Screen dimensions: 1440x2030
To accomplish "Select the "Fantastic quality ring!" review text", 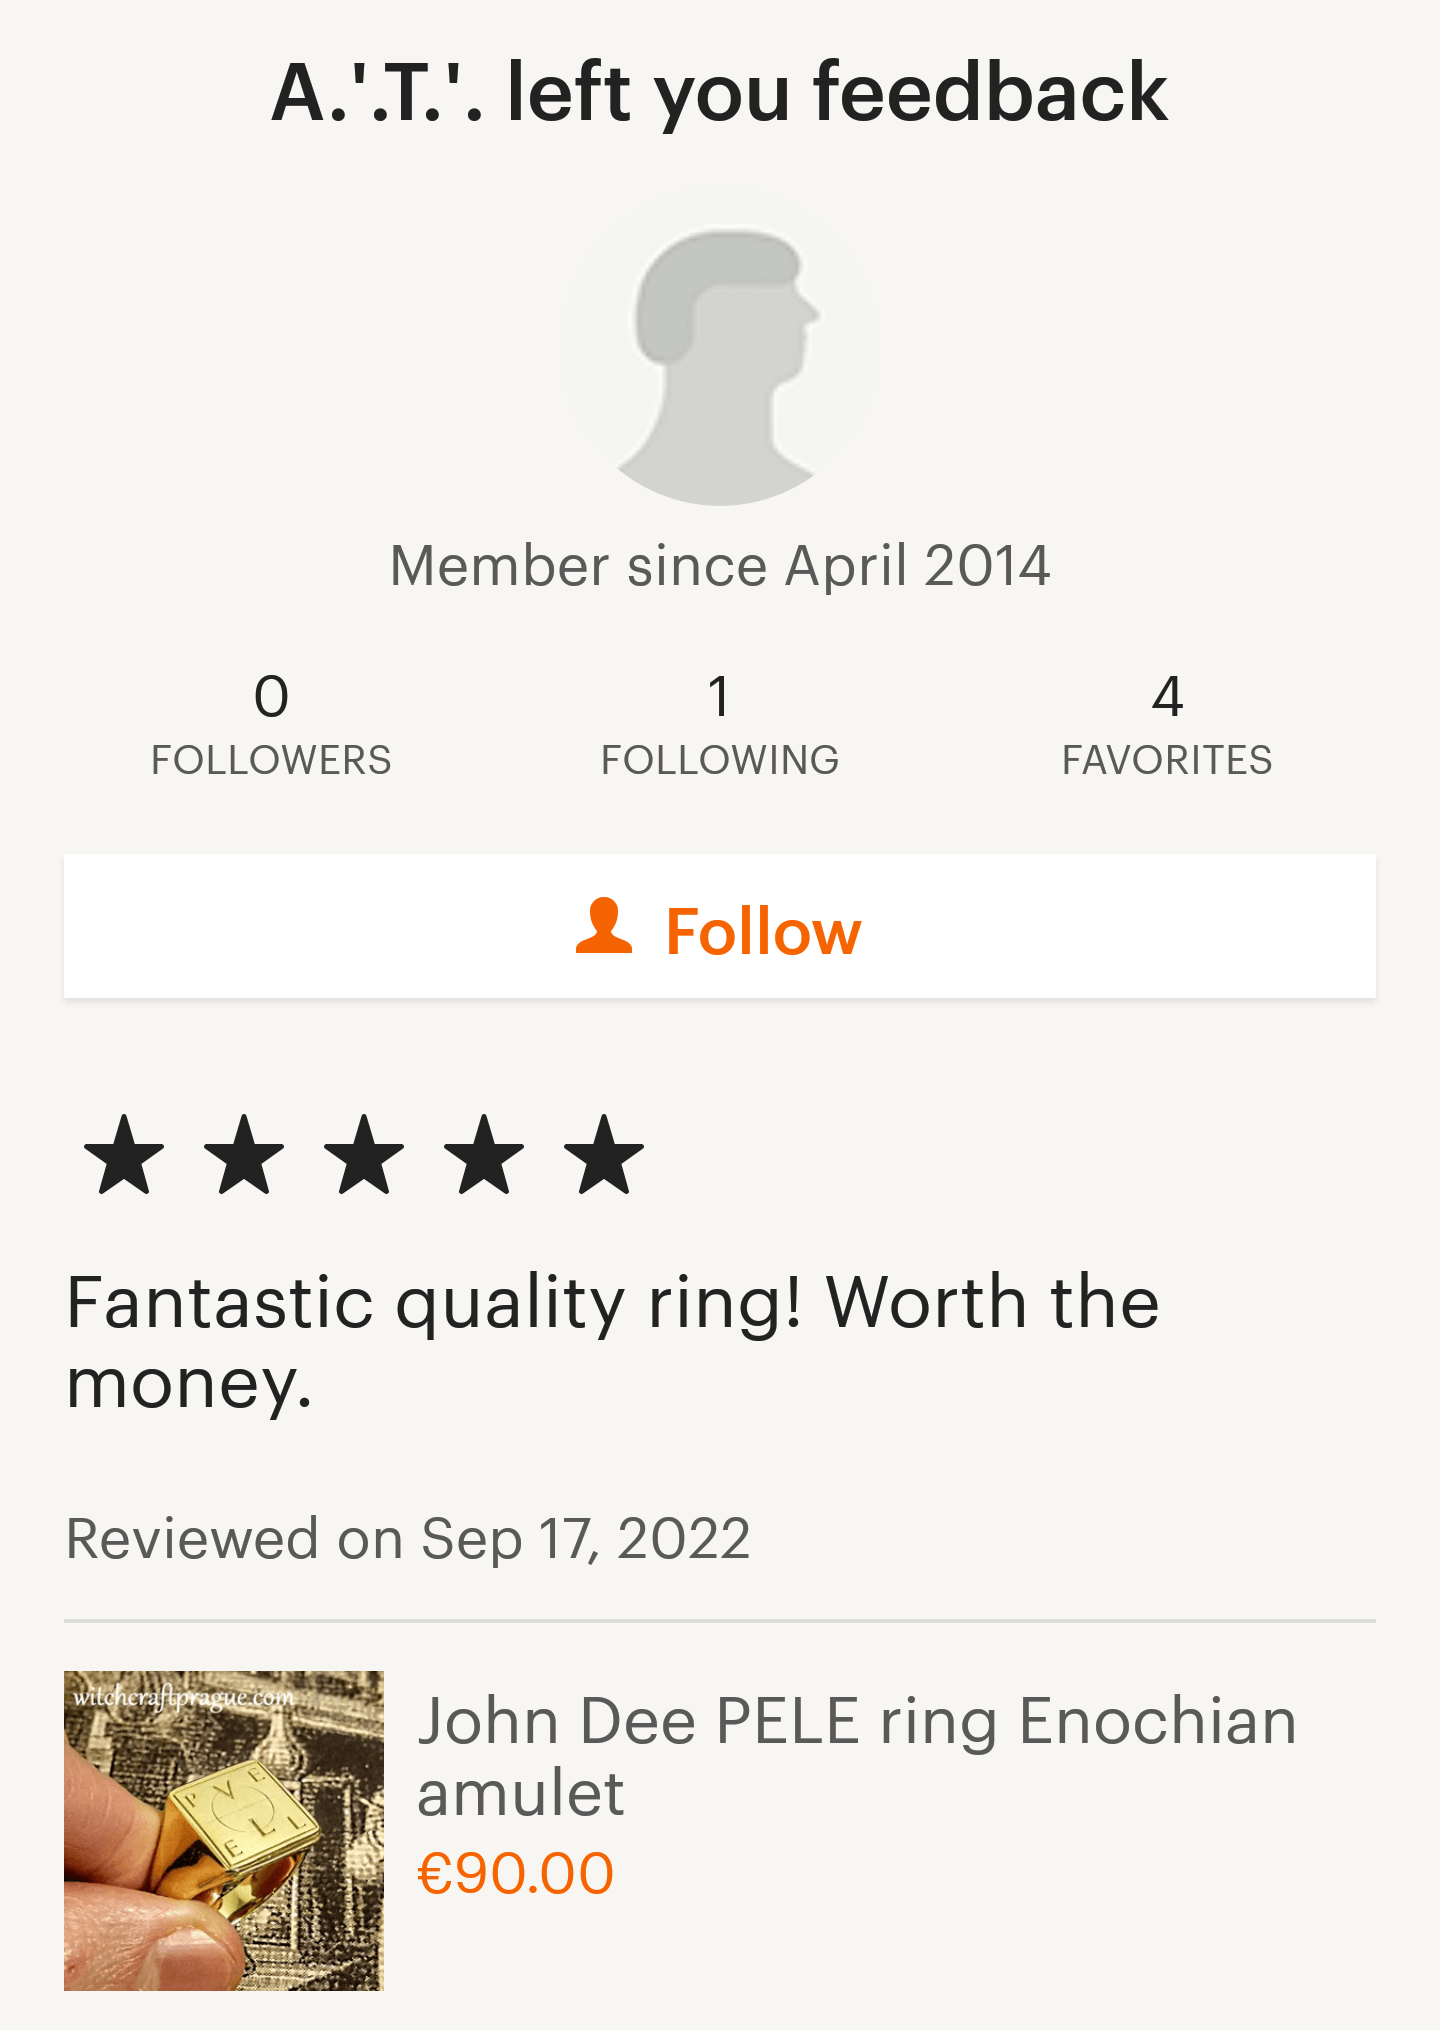I will tap(612, 1342).
